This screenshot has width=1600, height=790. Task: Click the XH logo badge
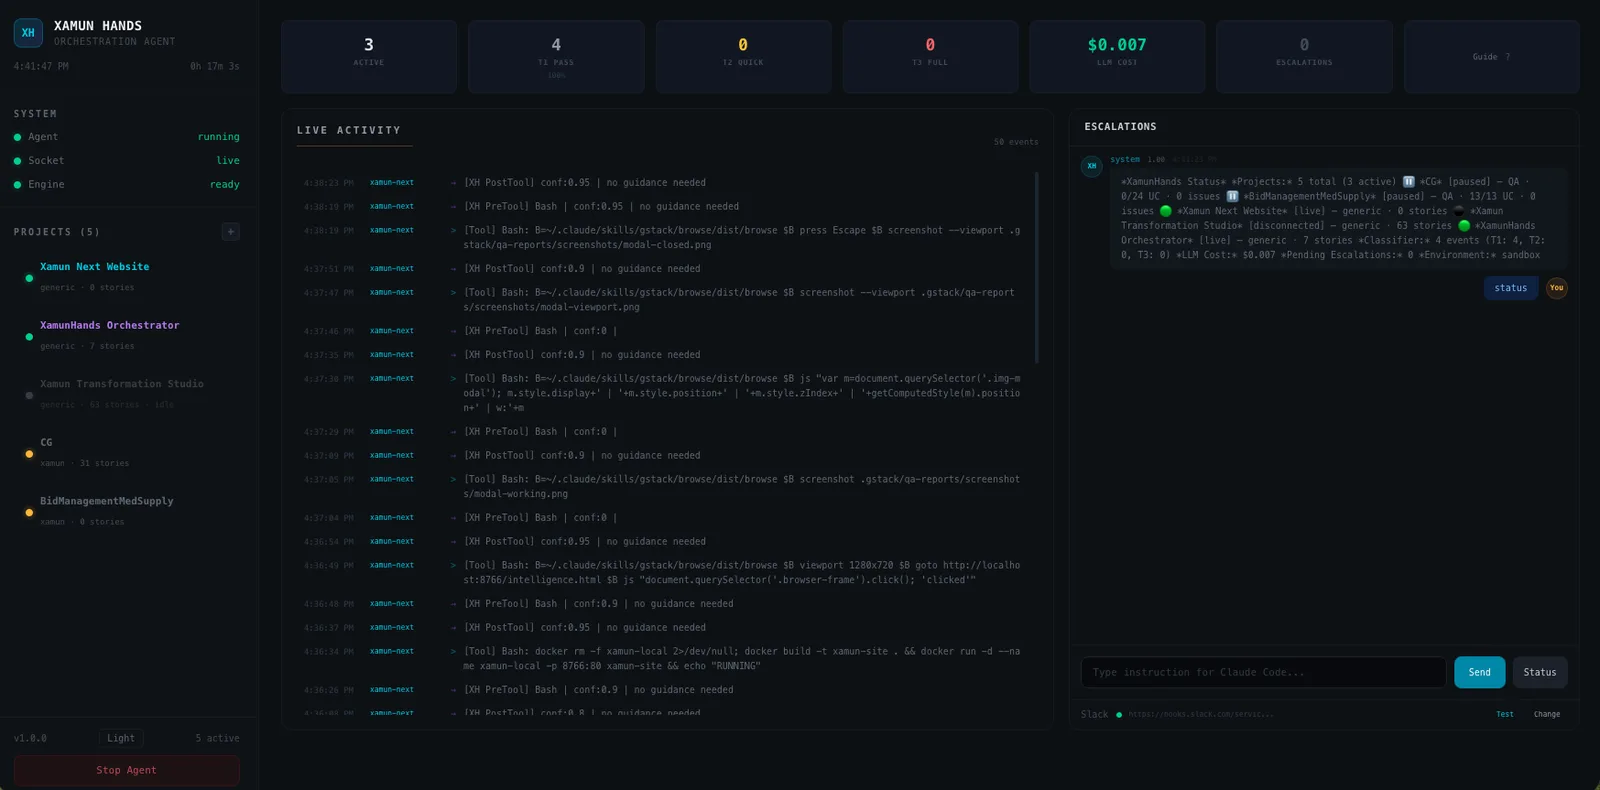[28, 33]
